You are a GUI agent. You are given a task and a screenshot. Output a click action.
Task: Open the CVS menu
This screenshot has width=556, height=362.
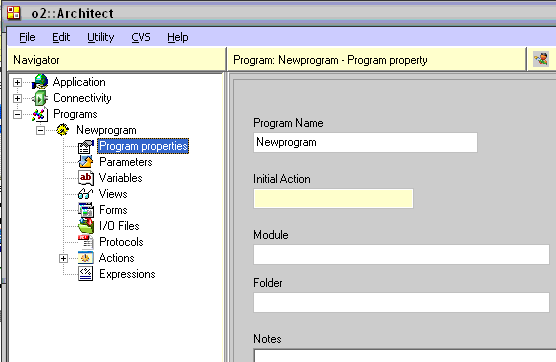141,37
